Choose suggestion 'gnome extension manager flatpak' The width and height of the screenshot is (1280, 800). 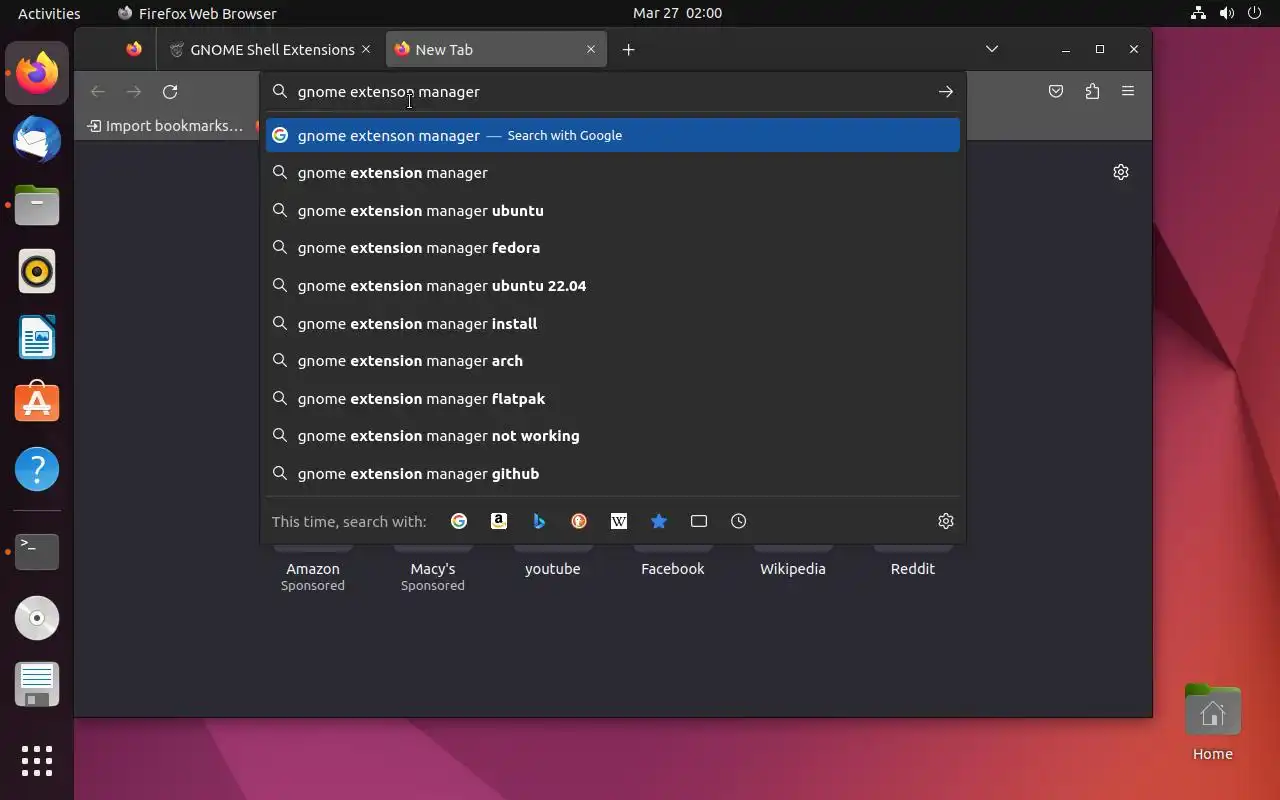[x=612, y=399]
